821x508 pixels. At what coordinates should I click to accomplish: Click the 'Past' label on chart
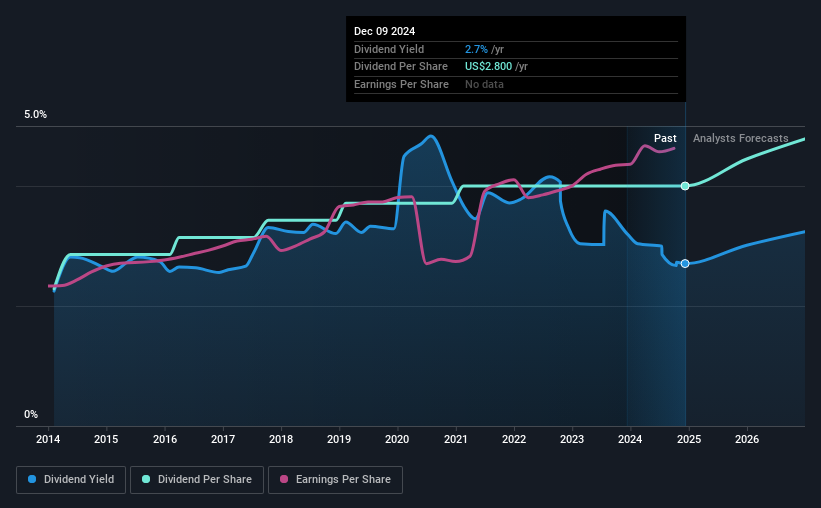tap(665, 138)
